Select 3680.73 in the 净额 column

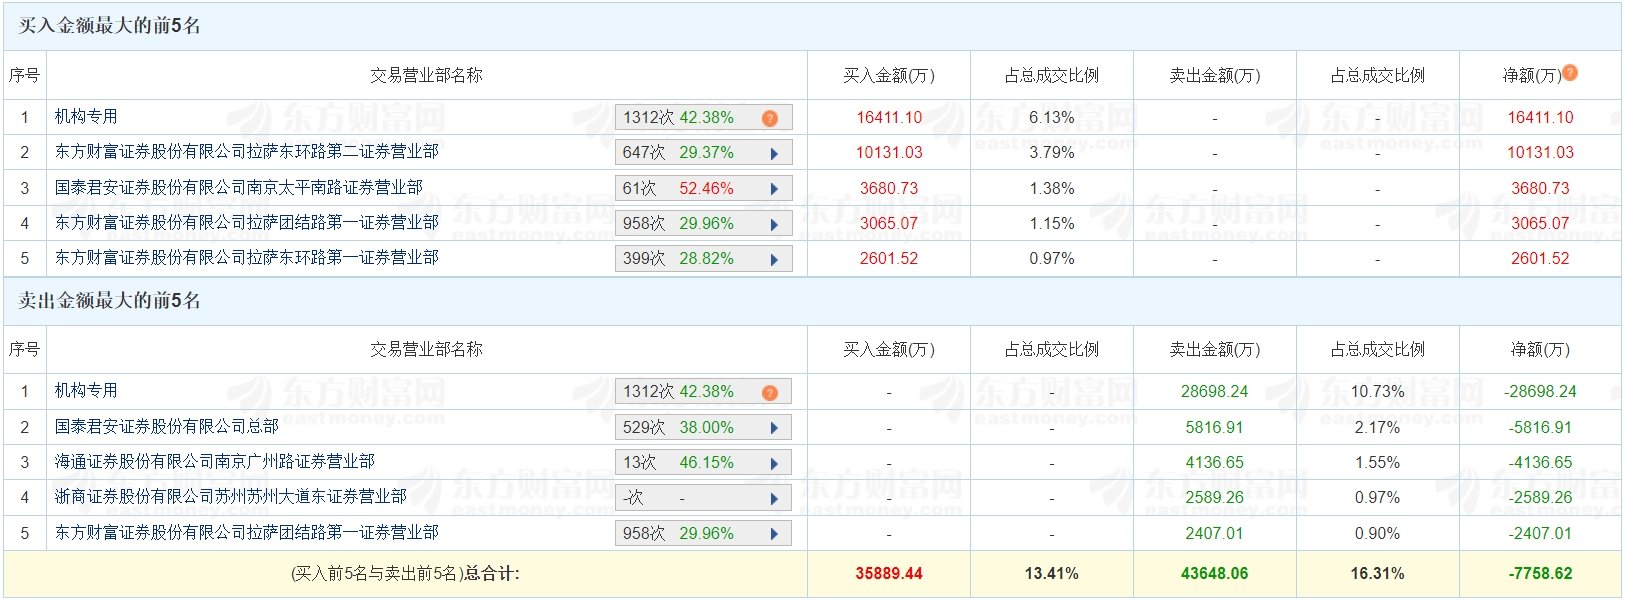pyautogui.click(x=1540, y=188)
